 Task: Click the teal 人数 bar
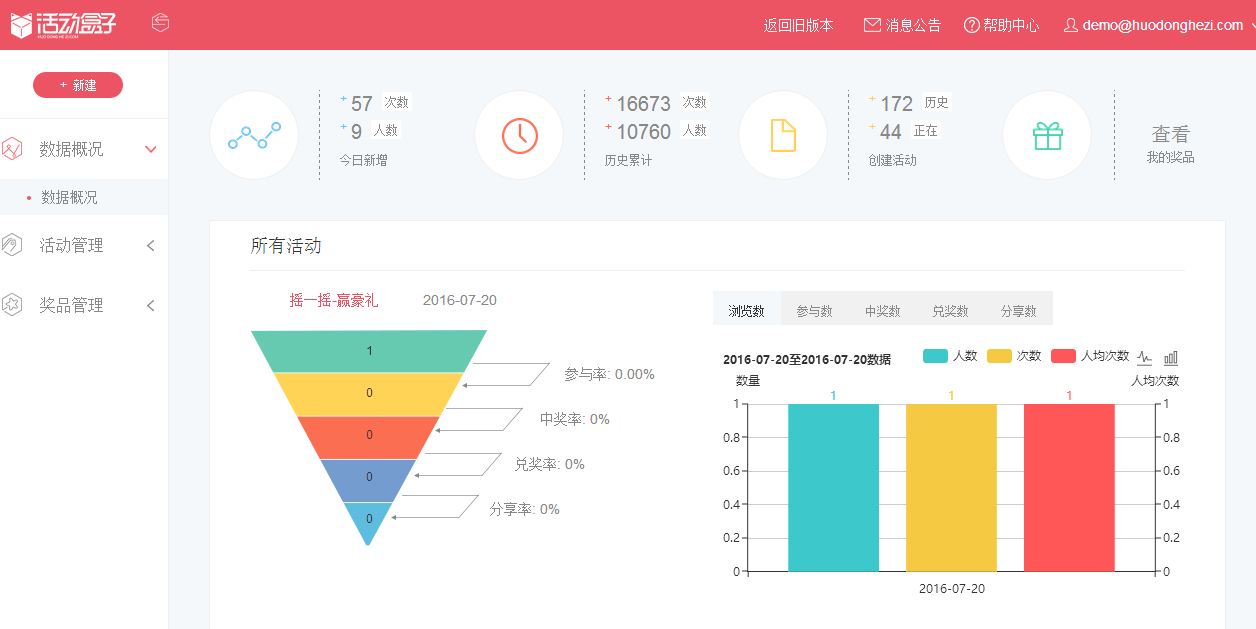(833, 487)
